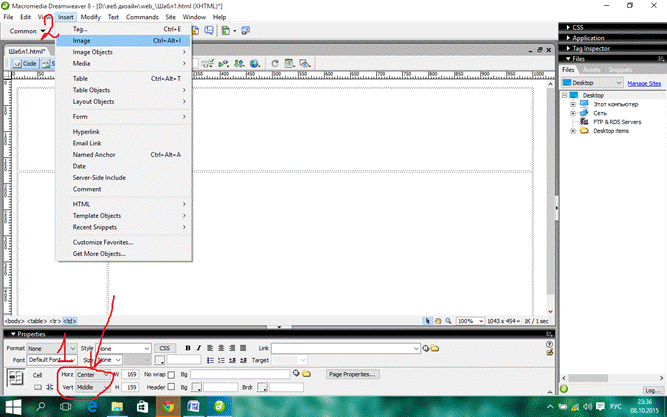667x417 pixels.
Task: Open the Brdr color swatch
Action: coord(262,387)
